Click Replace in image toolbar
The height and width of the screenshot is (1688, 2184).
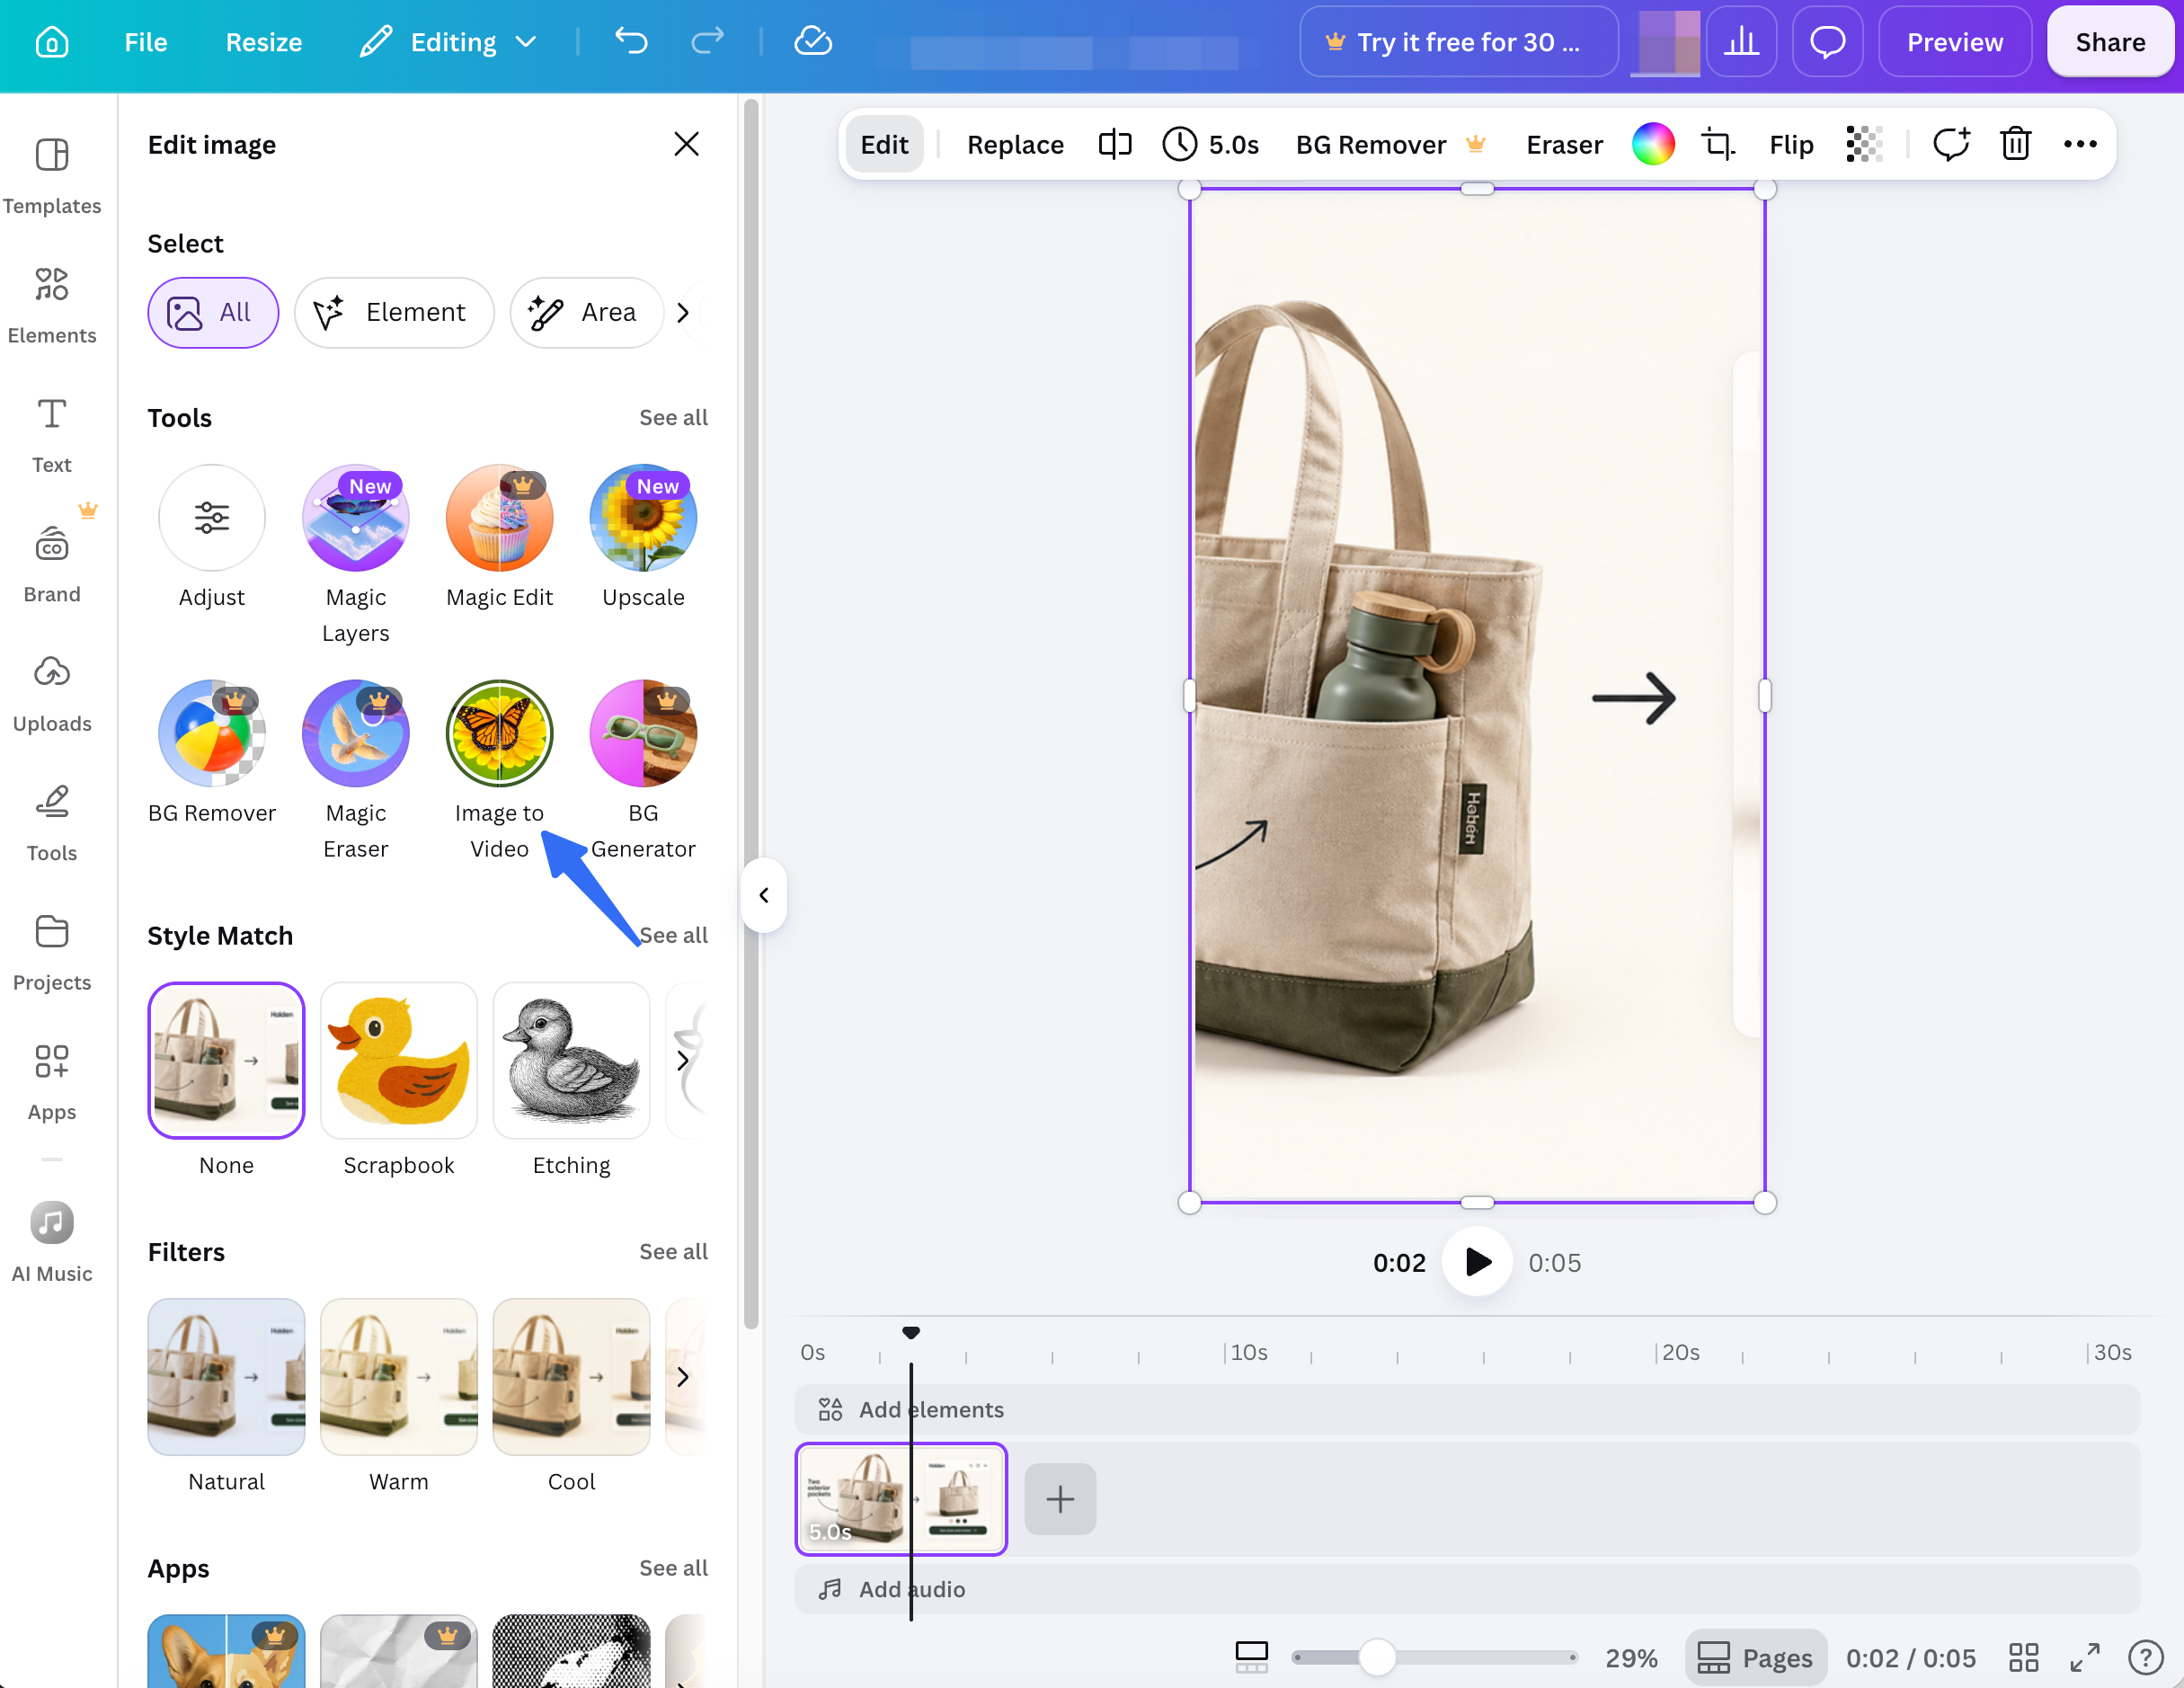pos(1015,145)
